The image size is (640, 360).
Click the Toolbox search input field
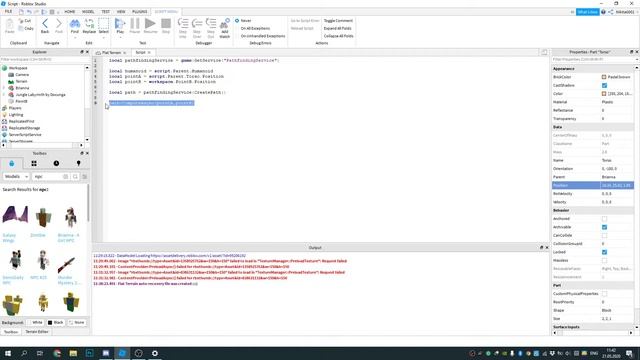pos(47,176)
